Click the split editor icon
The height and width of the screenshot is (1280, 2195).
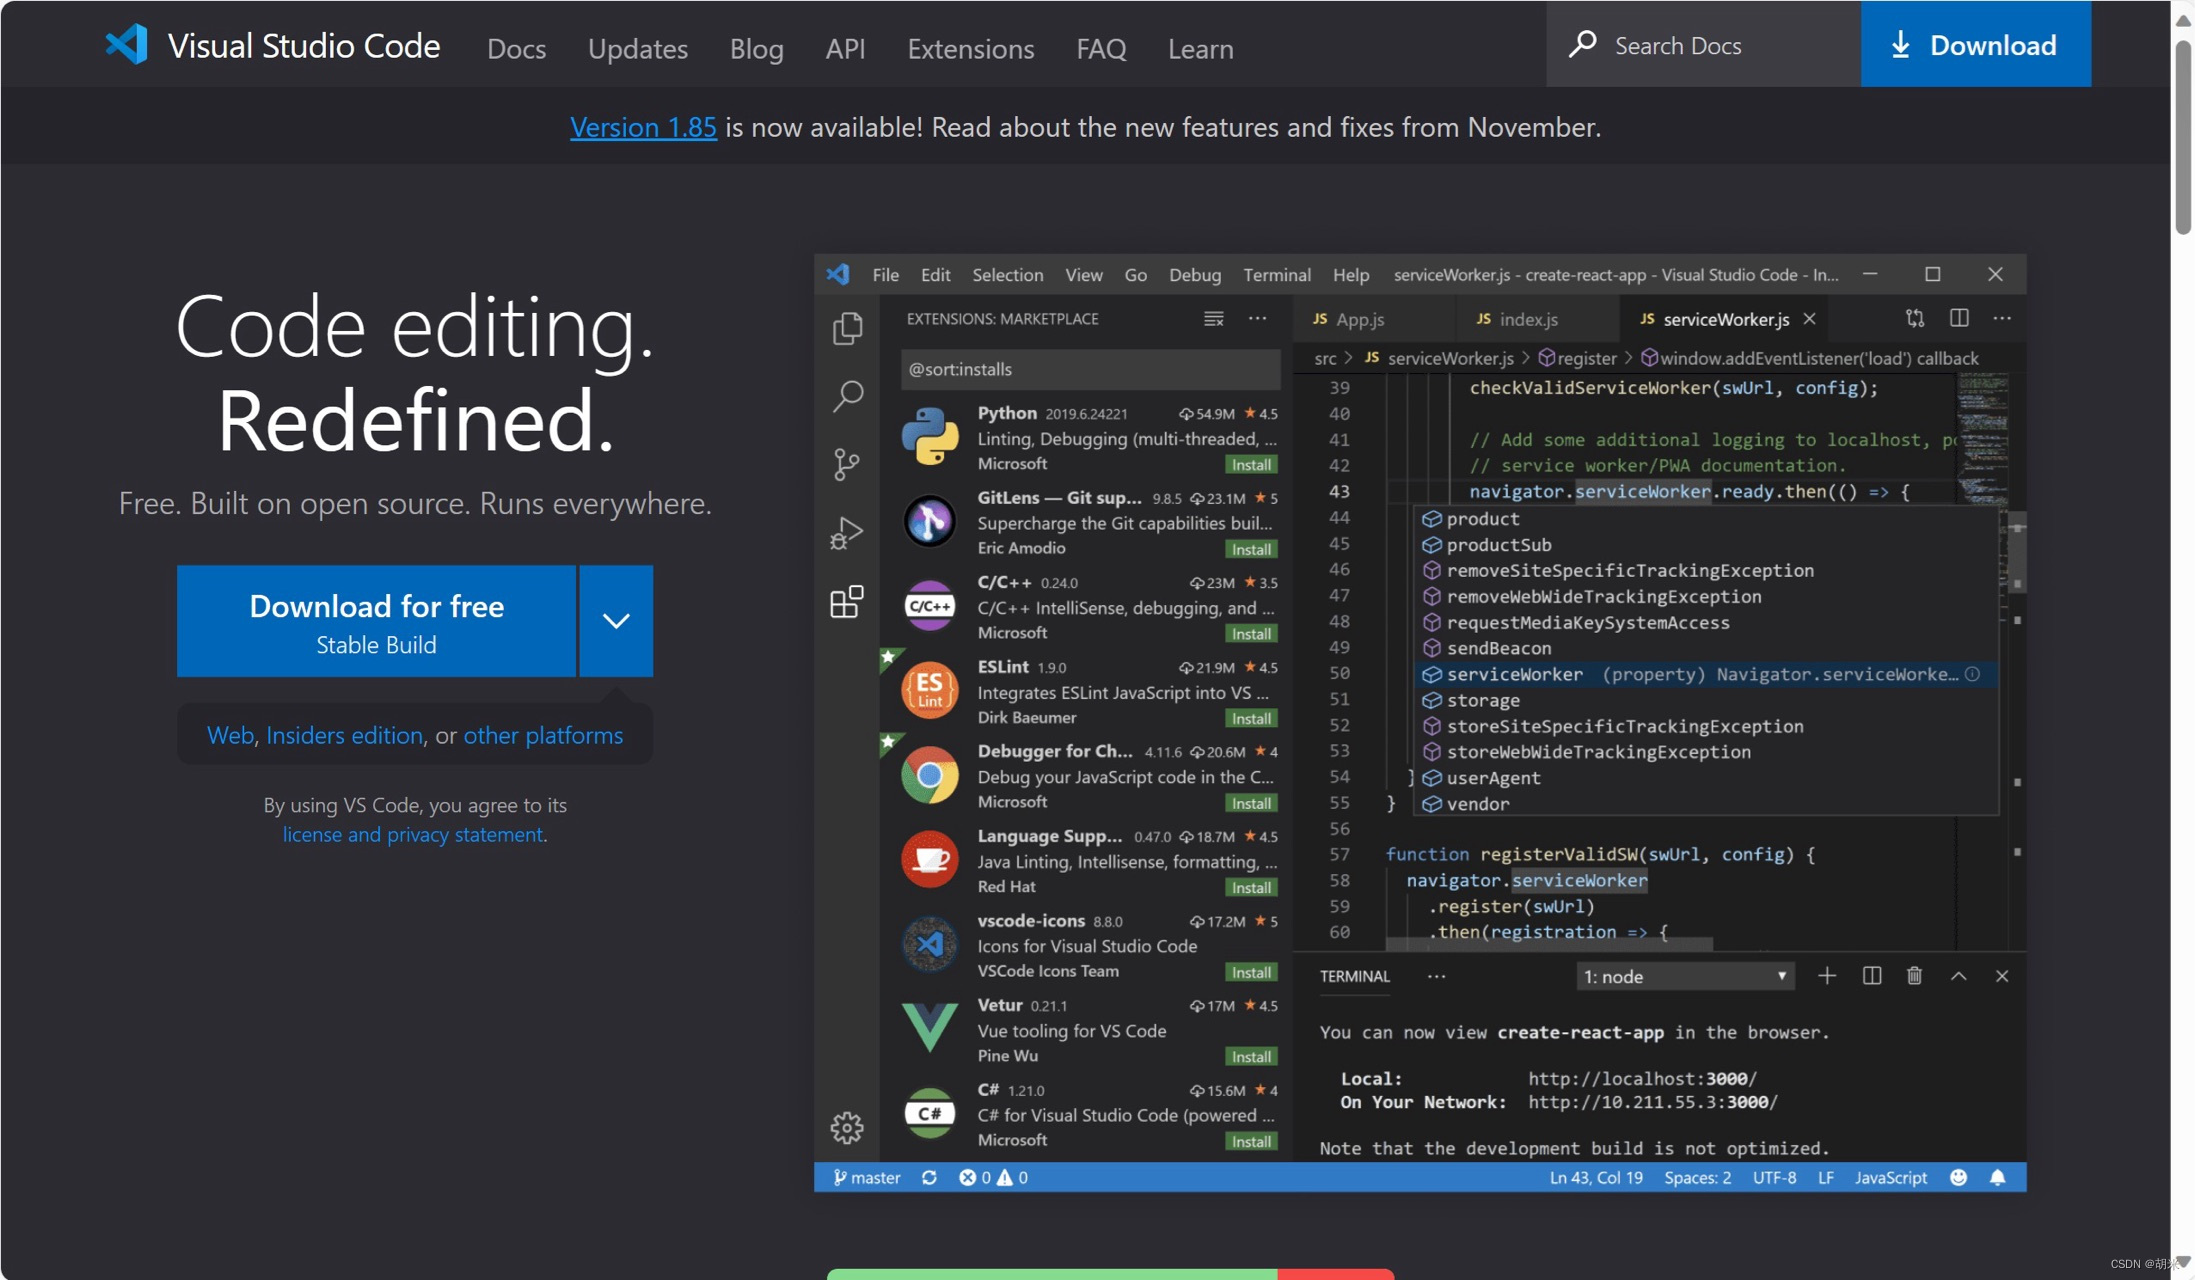coord(1959,318)
